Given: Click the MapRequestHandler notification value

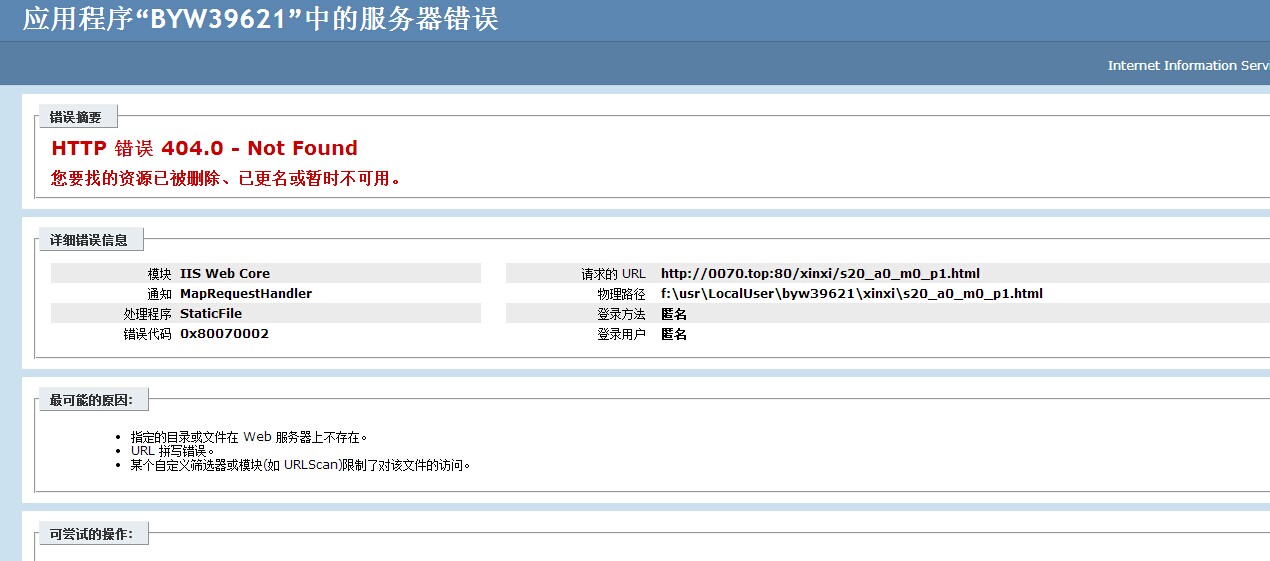Looking at the screenshot, I should click(x=246, y=293).
